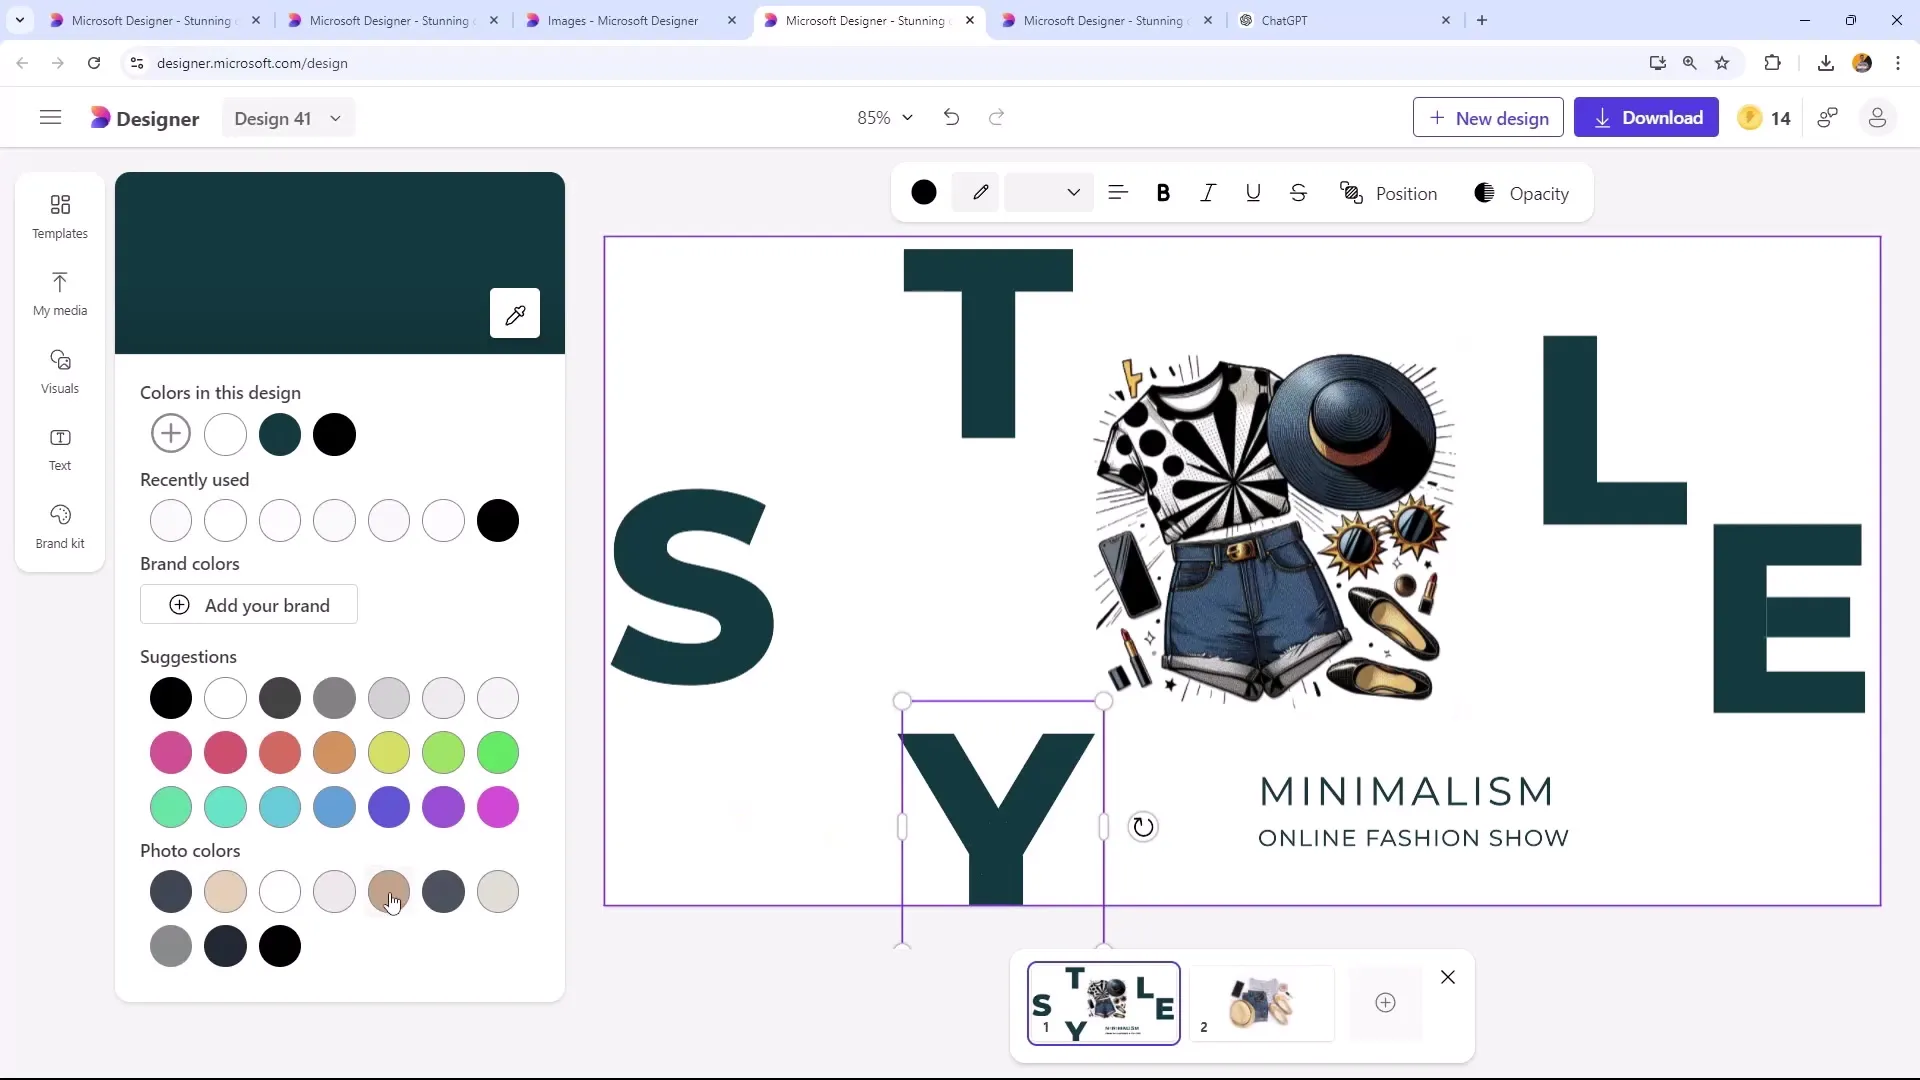Select dark teal swatch in design colors
Screen dimensions: 1920x1080
click(x=280, y=434)
